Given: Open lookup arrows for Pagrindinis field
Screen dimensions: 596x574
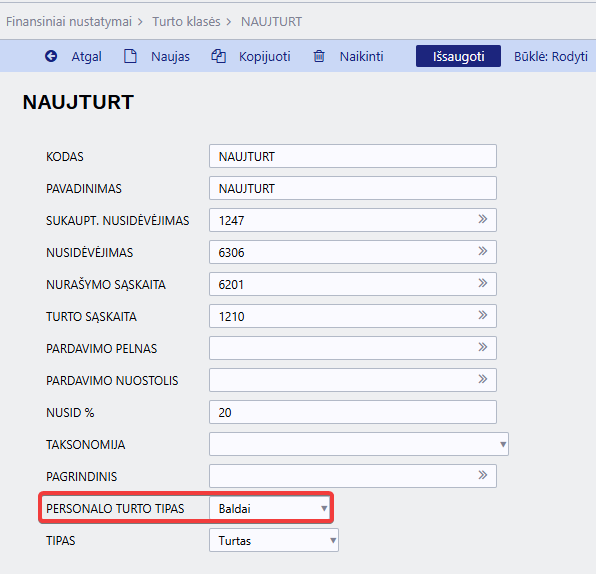Looking at the screenshot, I should 483,475.
